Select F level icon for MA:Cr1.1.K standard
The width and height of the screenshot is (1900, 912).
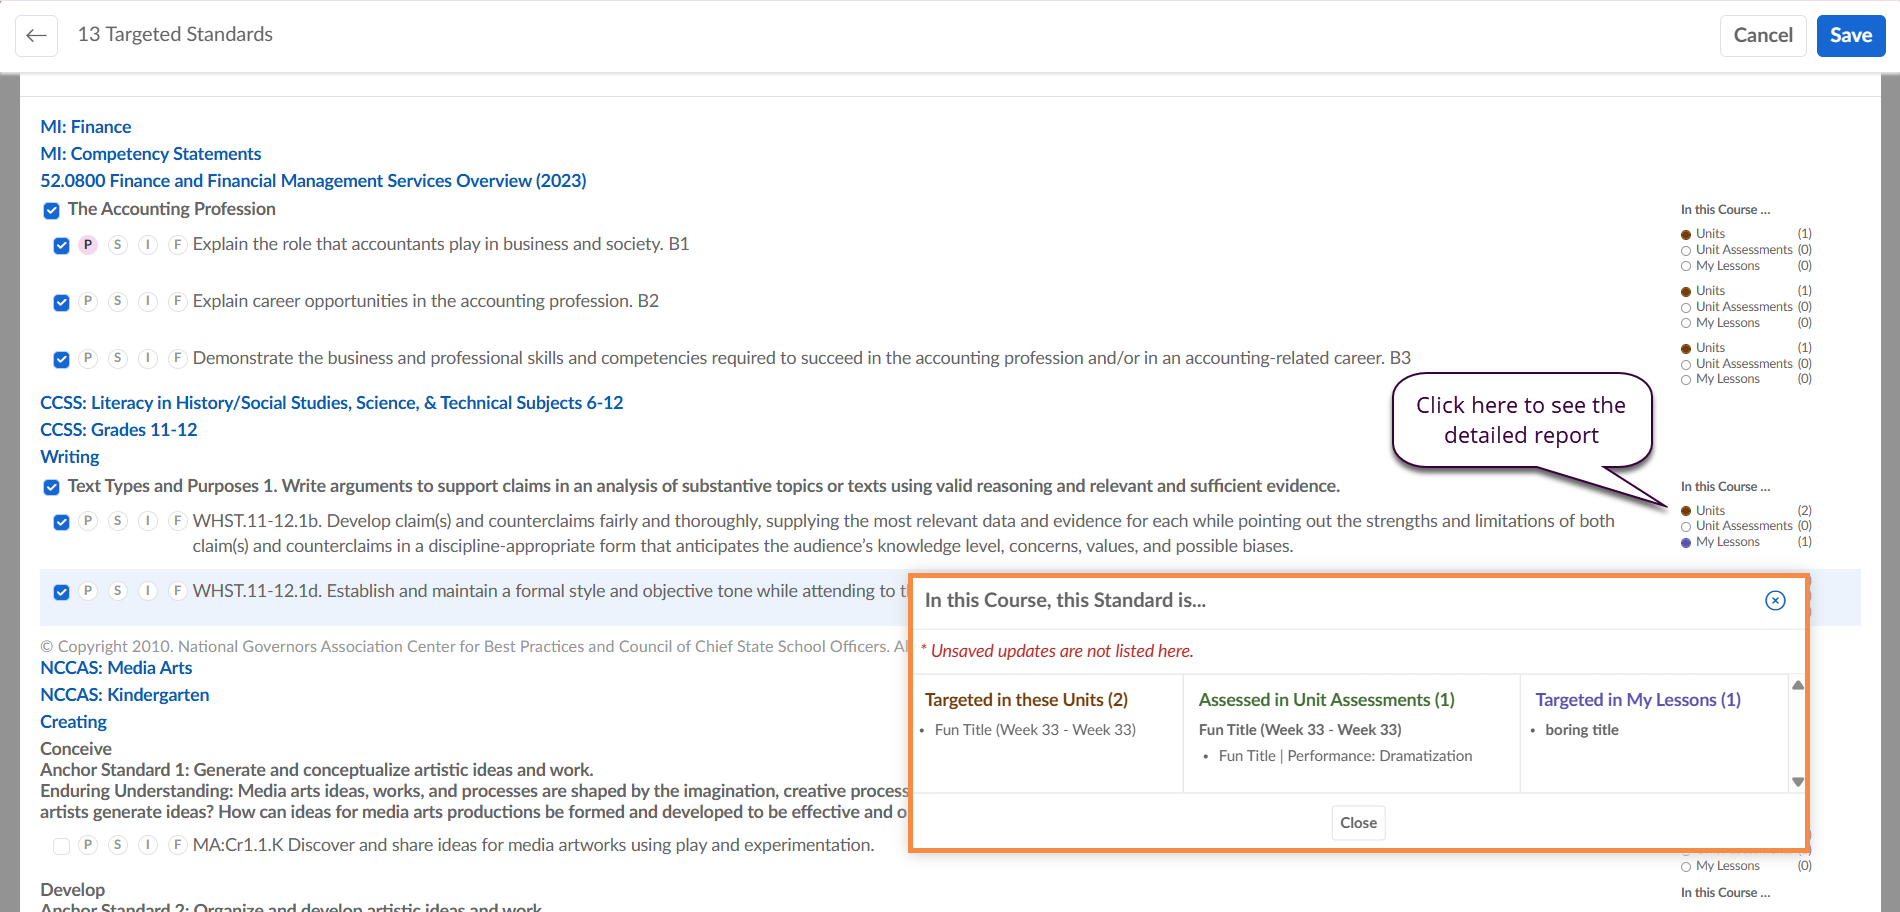pyautogui.click(x=178, y=845)
